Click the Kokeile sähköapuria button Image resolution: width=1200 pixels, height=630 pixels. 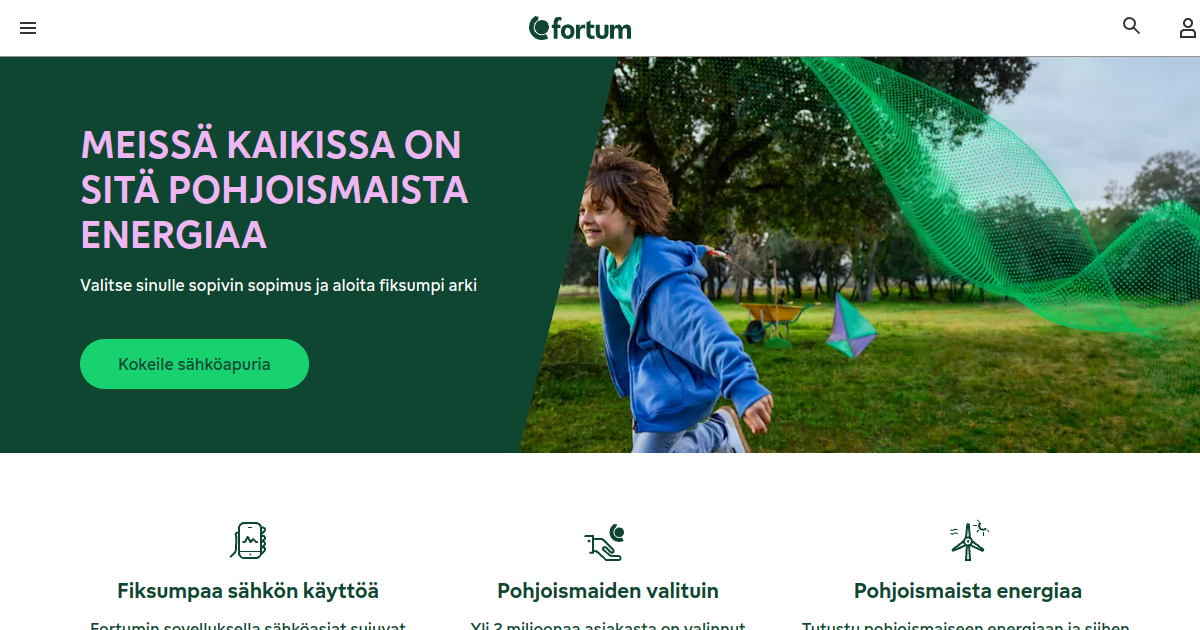194,364
